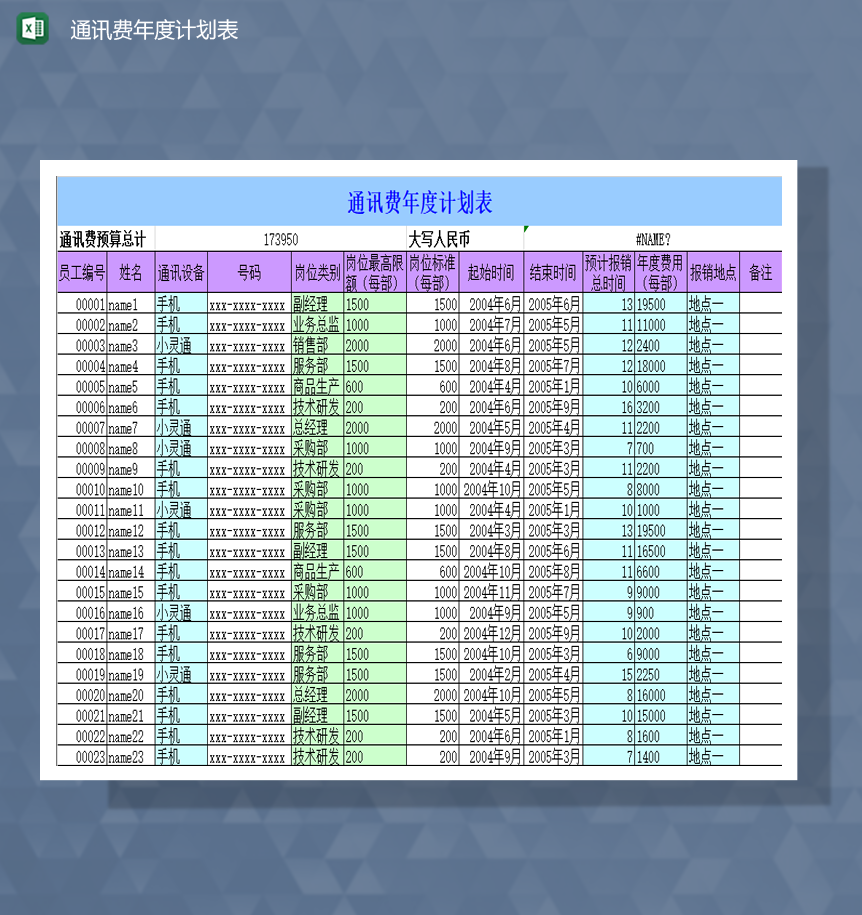Click the 报销地点 column header
862x915 pixels.
pyautogui.click(x=710, y=272)
